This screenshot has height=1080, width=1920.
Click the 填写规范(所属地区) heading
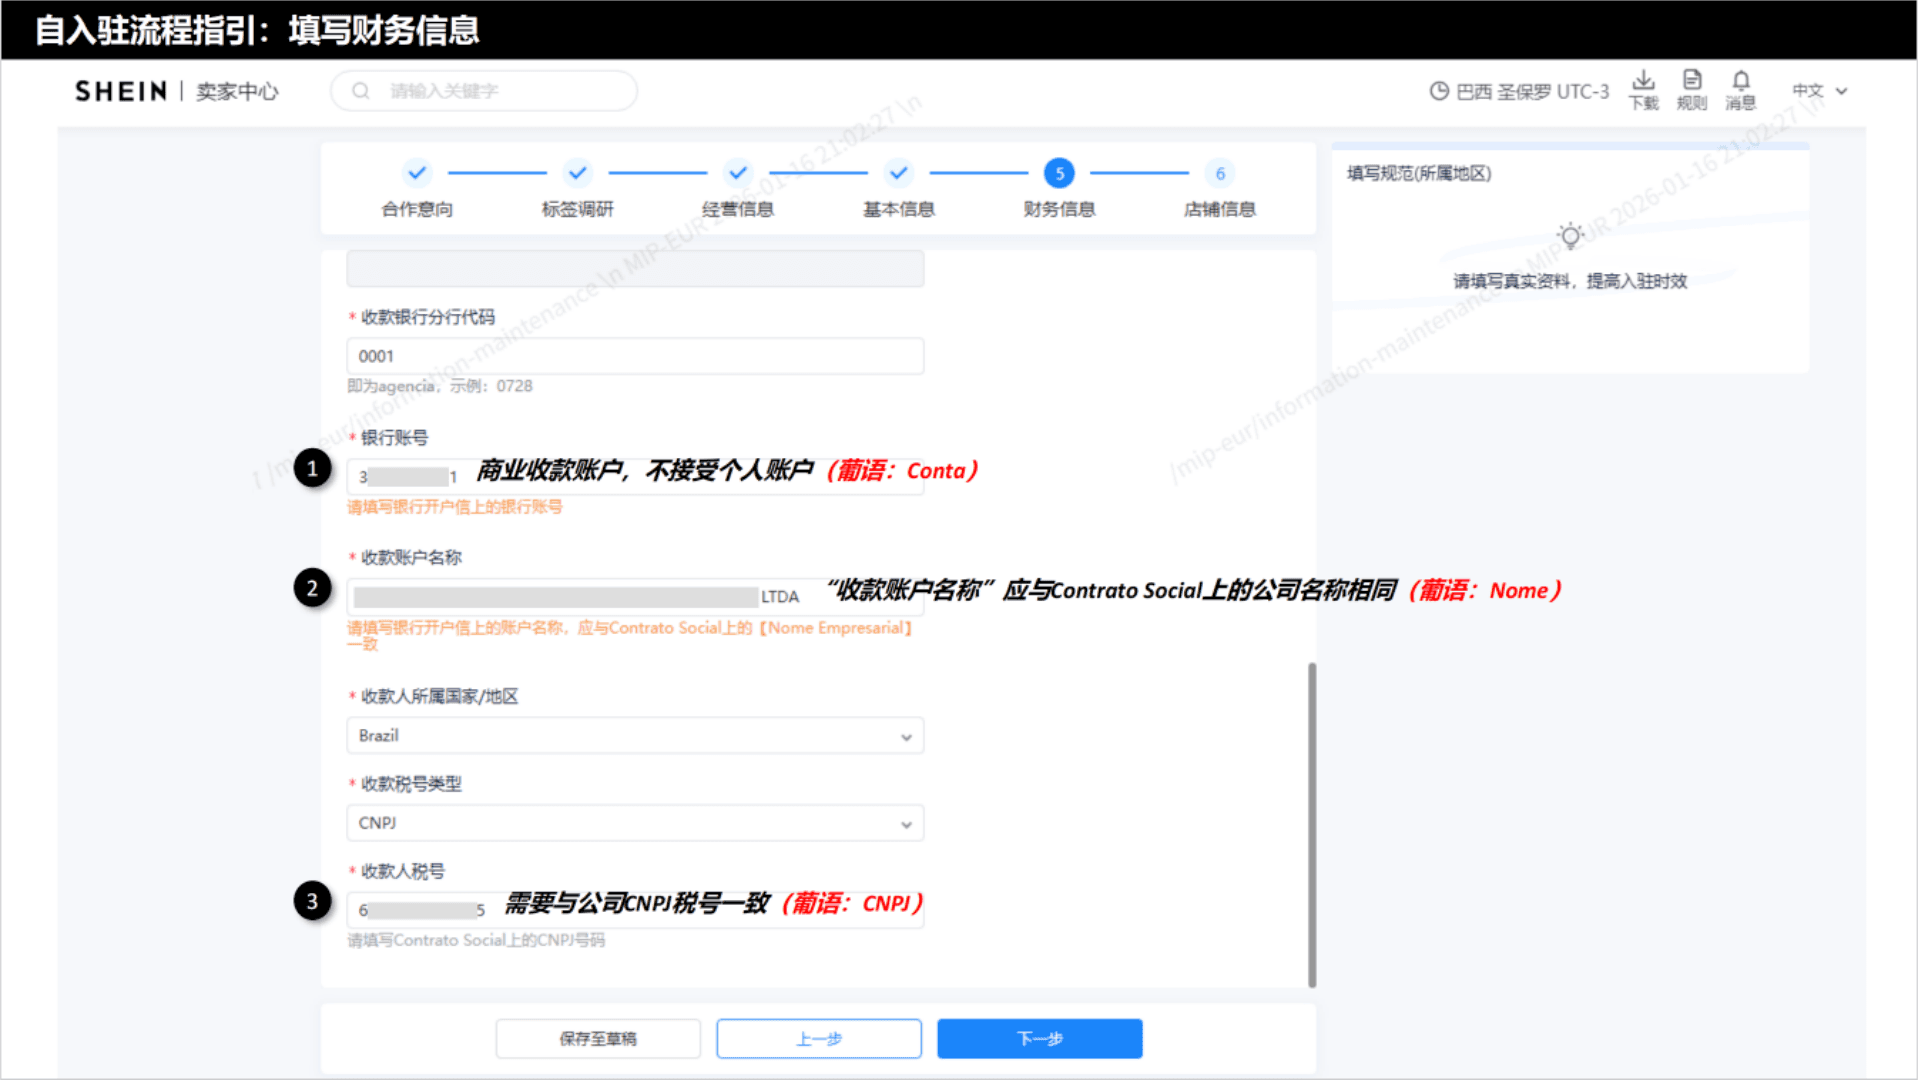pos(1419,173)
